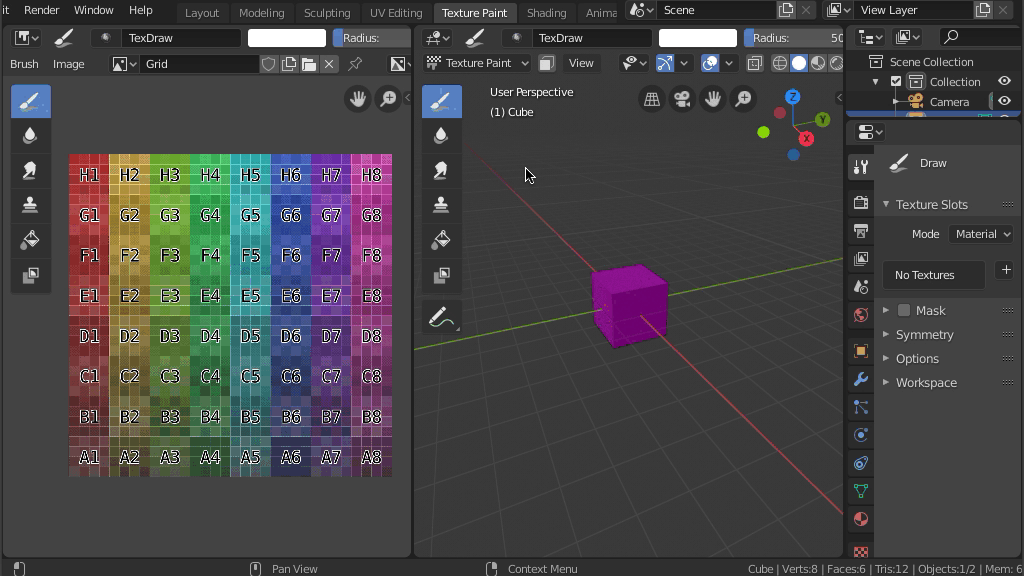
Task: Activate the Annotate tool in the viewport
Action: click(441, 318)
